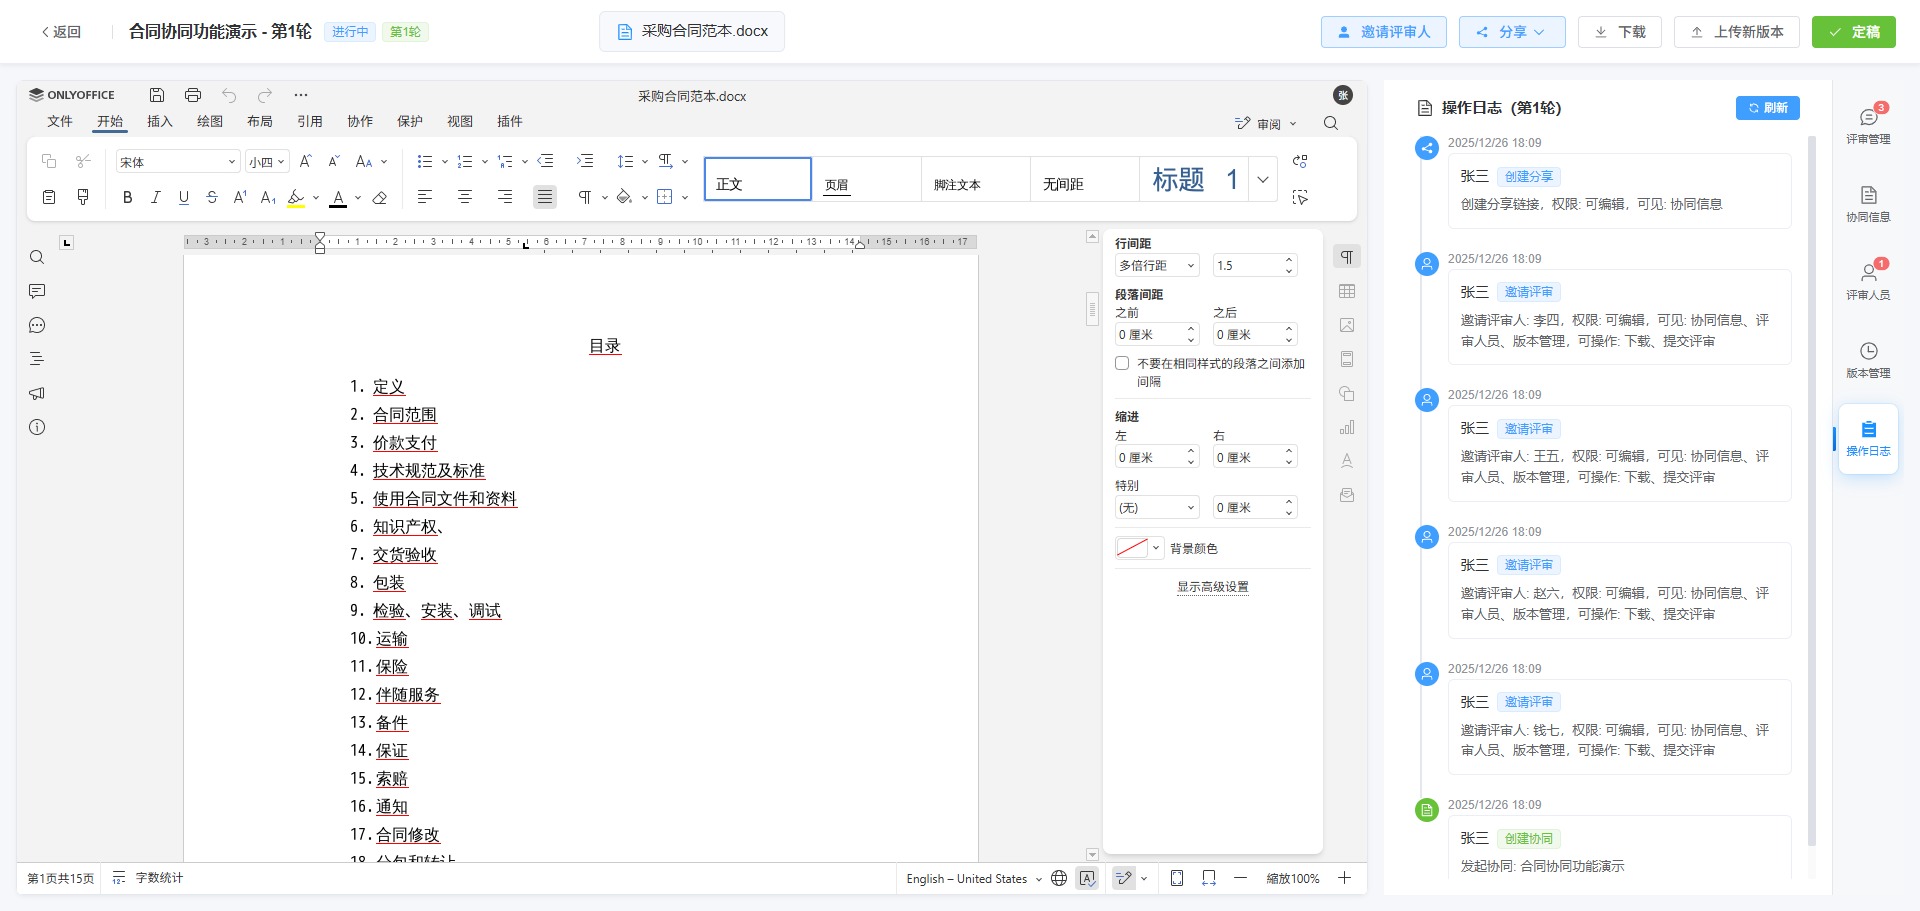Open the find magnifier in left sidebar

click(x=37, y=257)
